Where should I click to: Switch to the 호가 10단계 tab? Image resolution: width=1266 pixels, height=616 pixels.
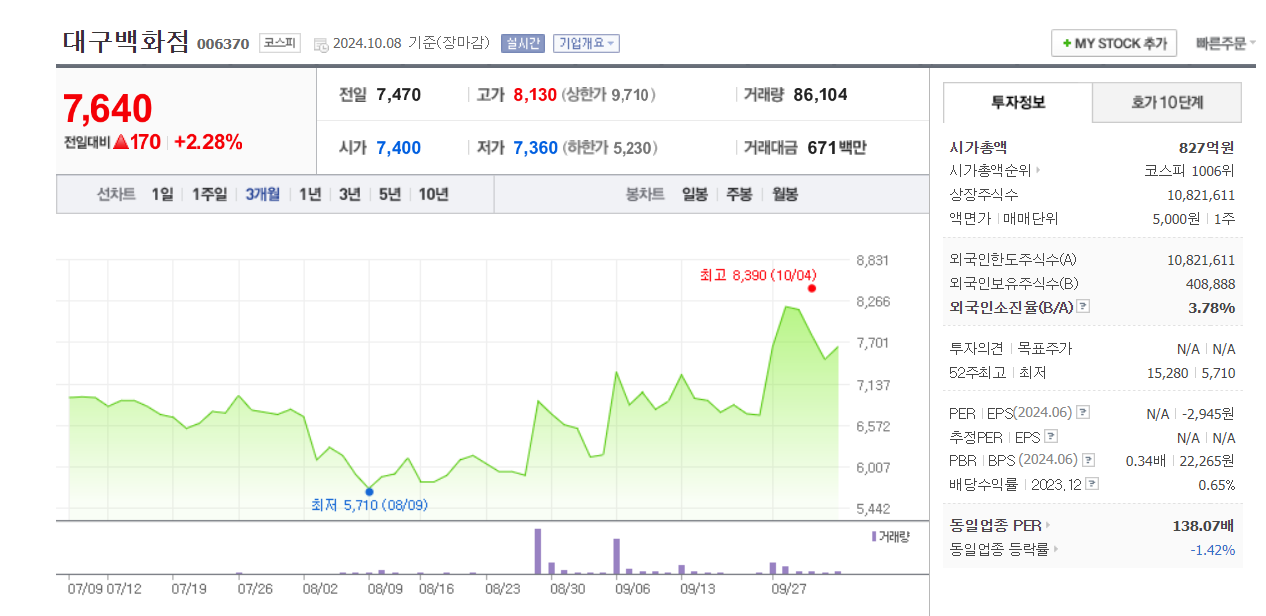pos(1166,103)
